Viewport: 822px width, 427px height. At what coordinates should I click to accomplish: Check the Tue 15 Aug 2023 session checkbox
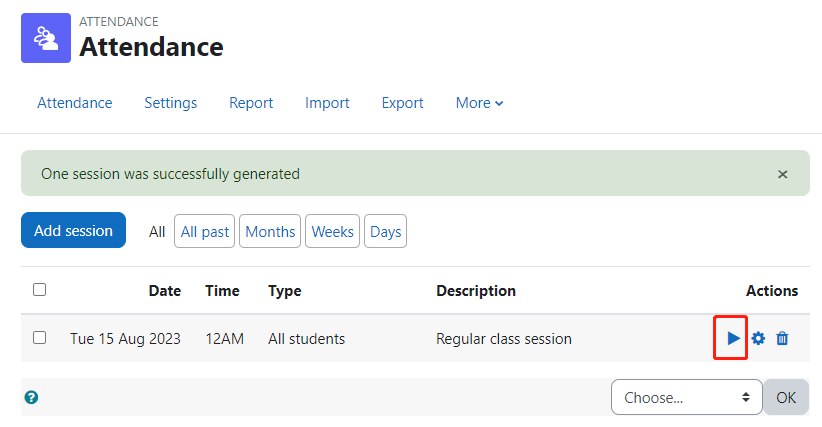39,337
